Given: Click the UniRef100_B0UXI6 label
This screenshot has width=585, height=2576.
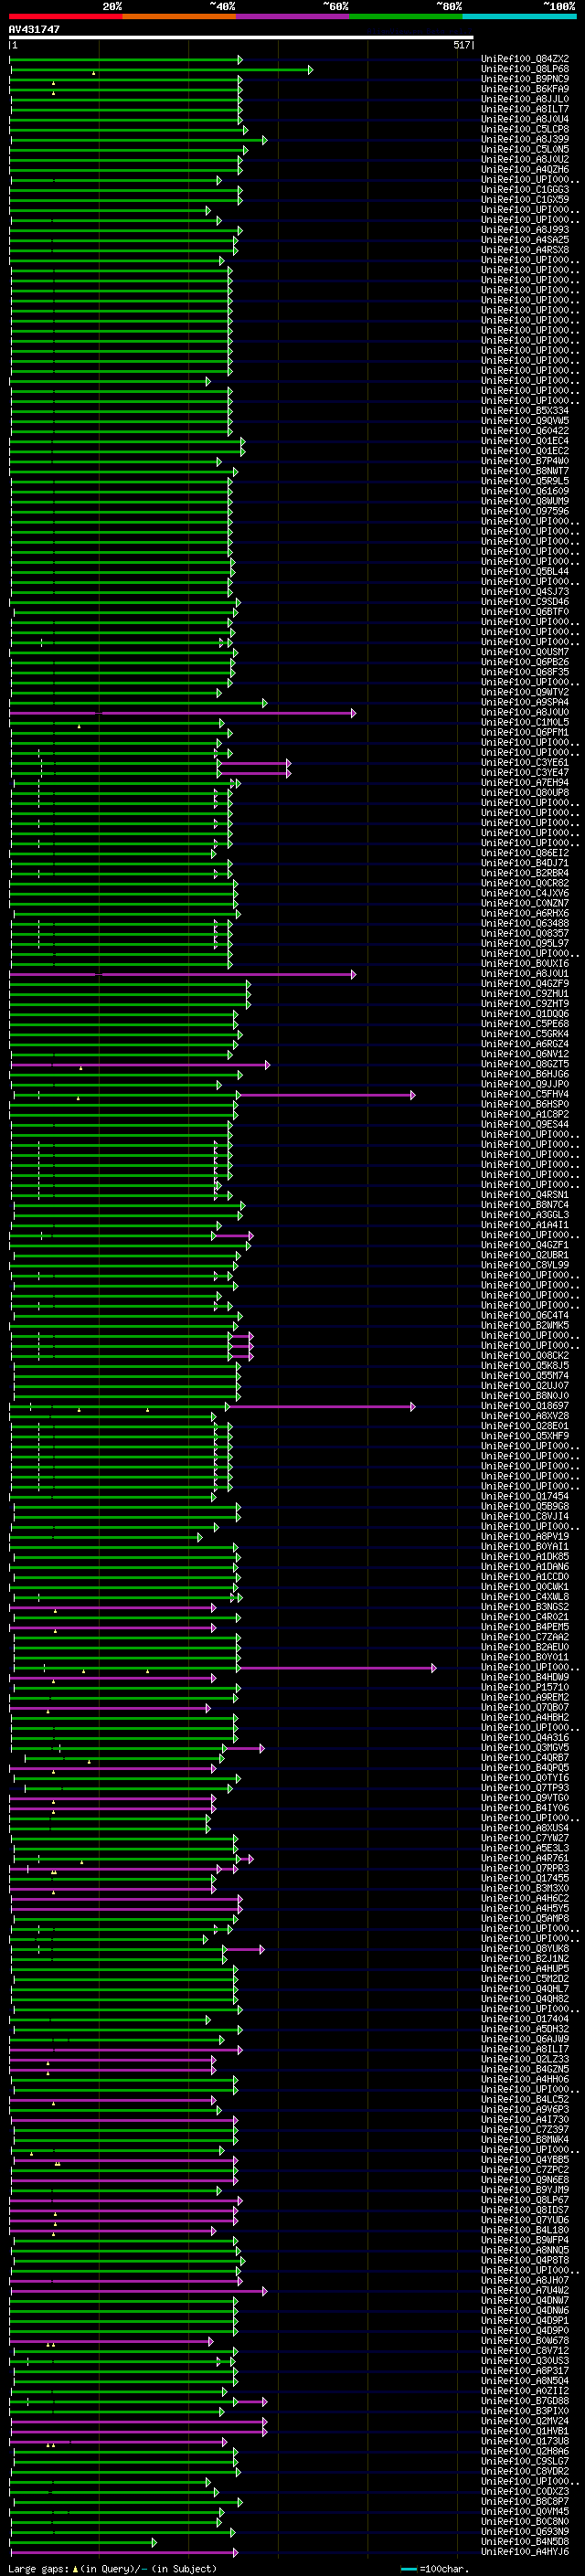Looking at the screenshot, I should click(x=525, y=964).
